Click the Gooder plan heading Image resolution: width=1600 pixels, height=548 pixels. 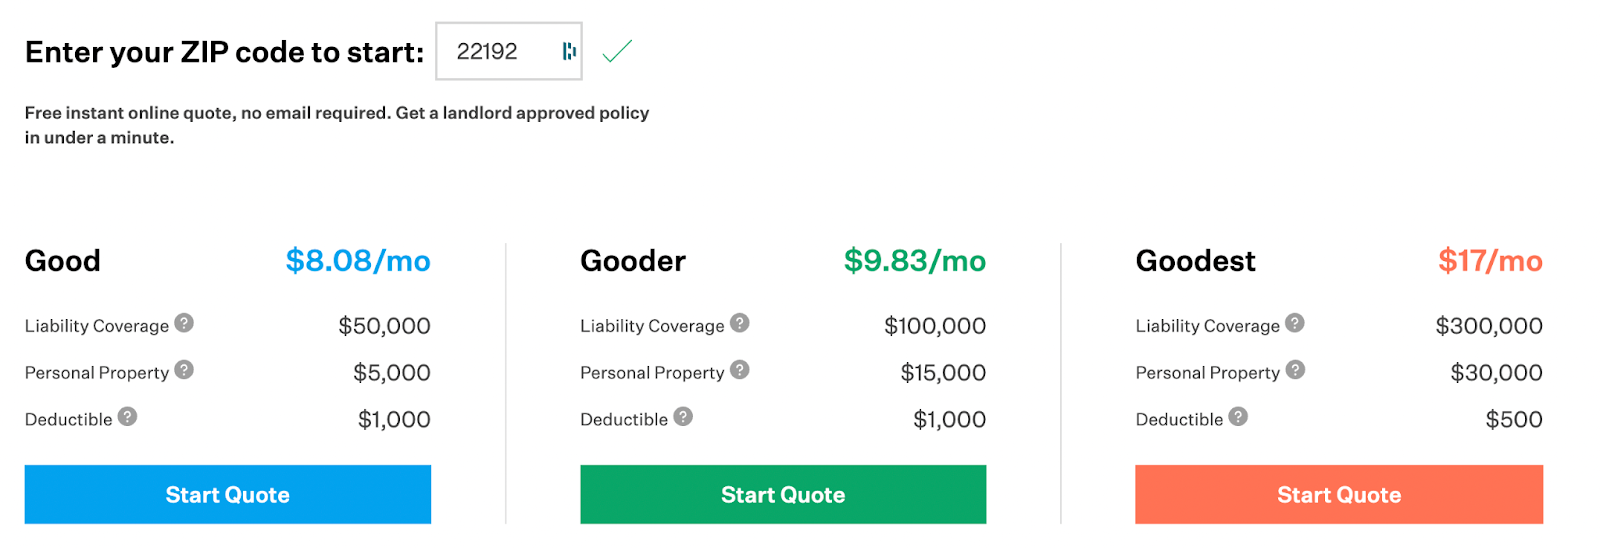(x=633, y=261)
